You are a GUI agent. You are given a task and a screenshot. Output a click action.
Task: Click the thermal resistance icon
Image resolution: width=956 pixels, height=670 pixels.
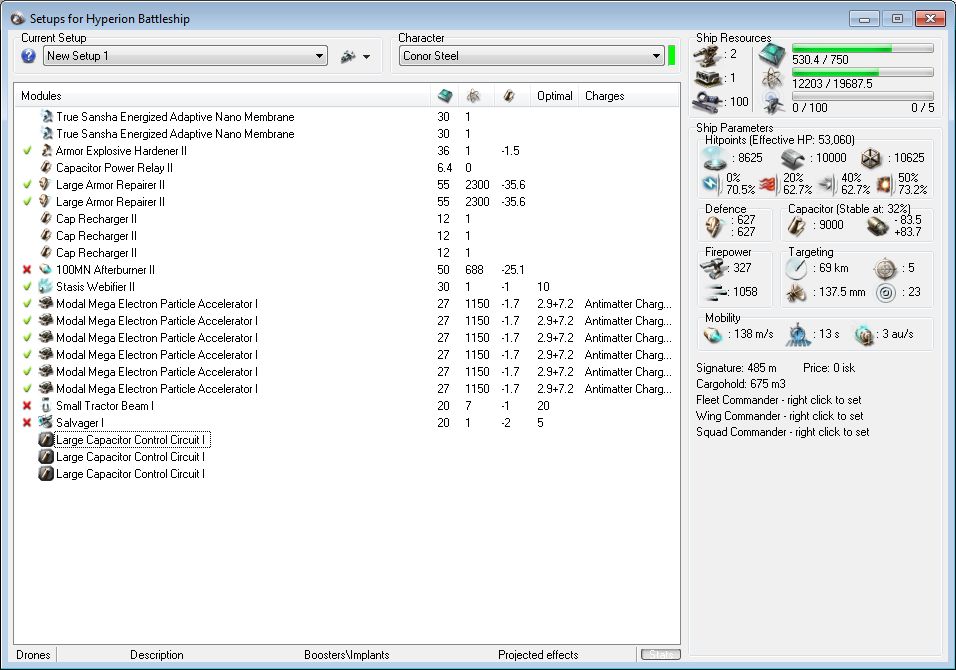(769, 184)
